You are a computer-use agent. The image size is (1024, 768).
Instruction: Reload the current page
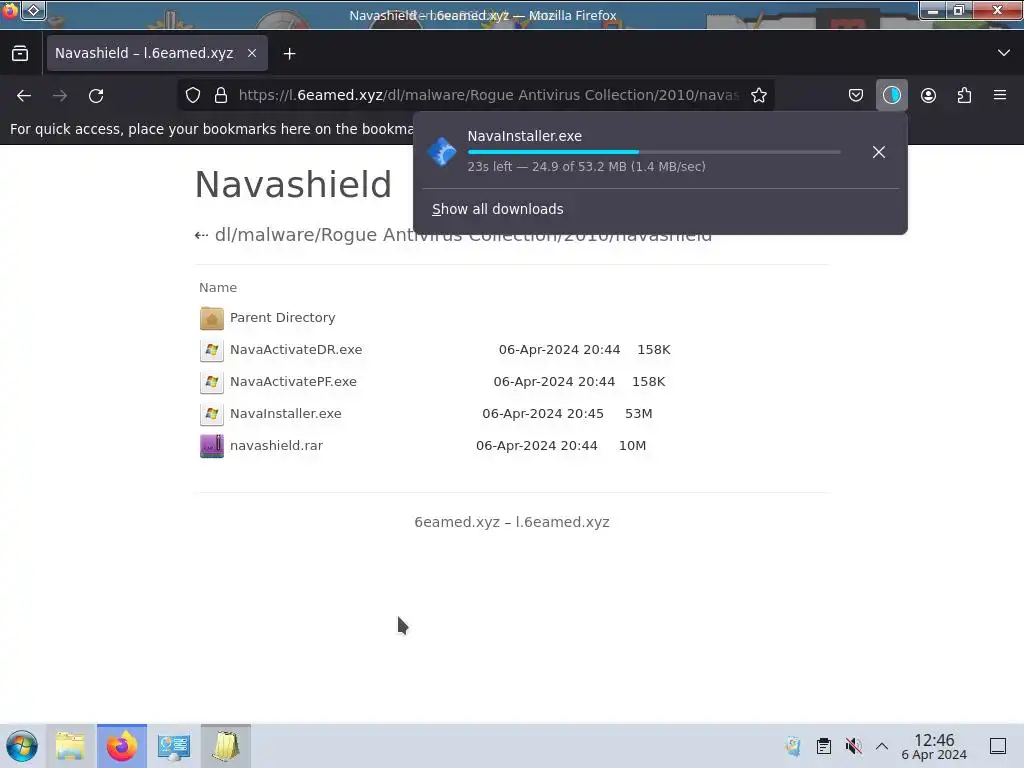click(96, 95)
